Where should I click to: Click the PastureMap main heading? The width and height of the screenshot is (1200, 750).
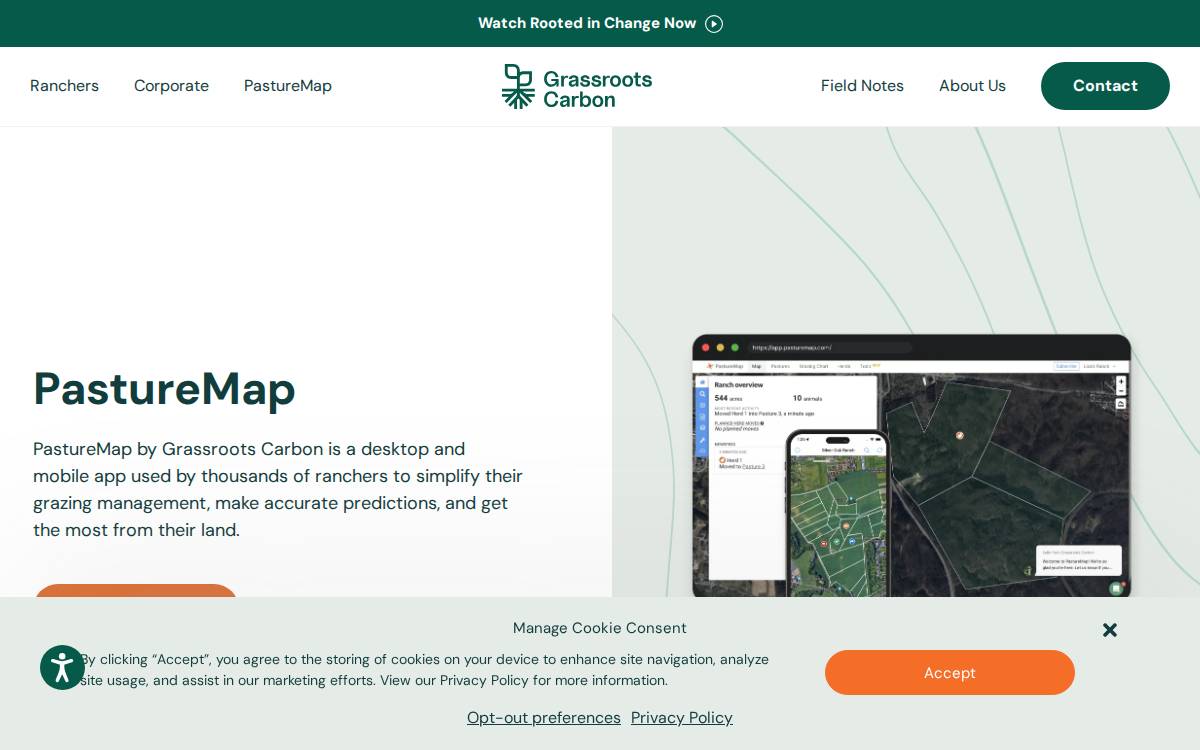(164, 389)
